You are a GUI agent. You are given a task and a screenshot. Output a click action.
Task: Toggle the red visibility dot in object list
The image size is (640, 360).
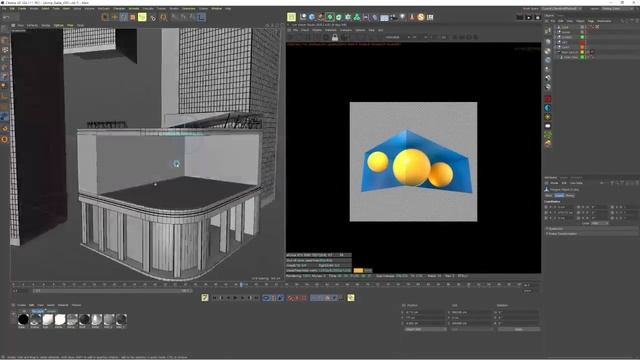[582, 42]
